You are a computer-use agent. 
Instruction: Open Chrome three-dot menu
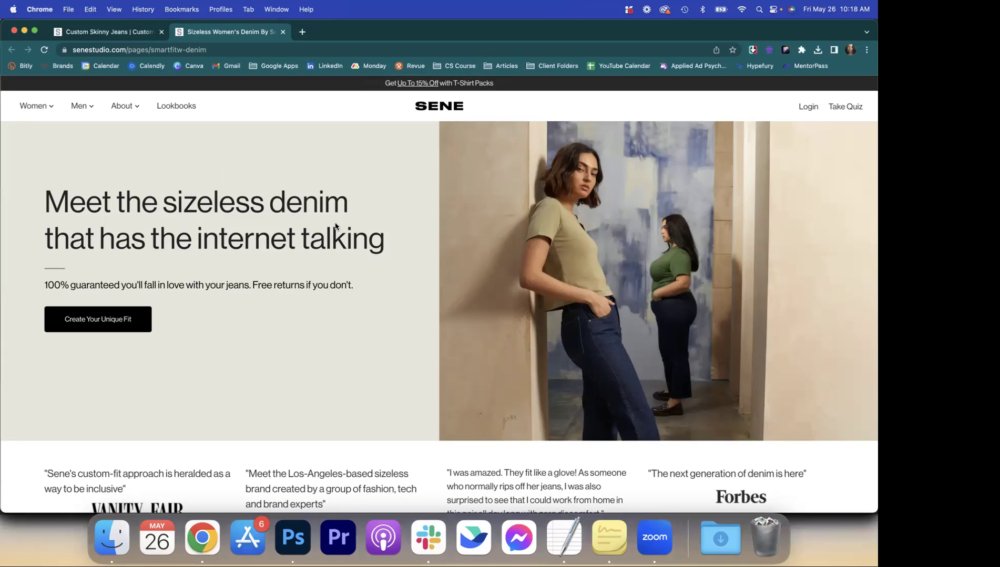867,50
